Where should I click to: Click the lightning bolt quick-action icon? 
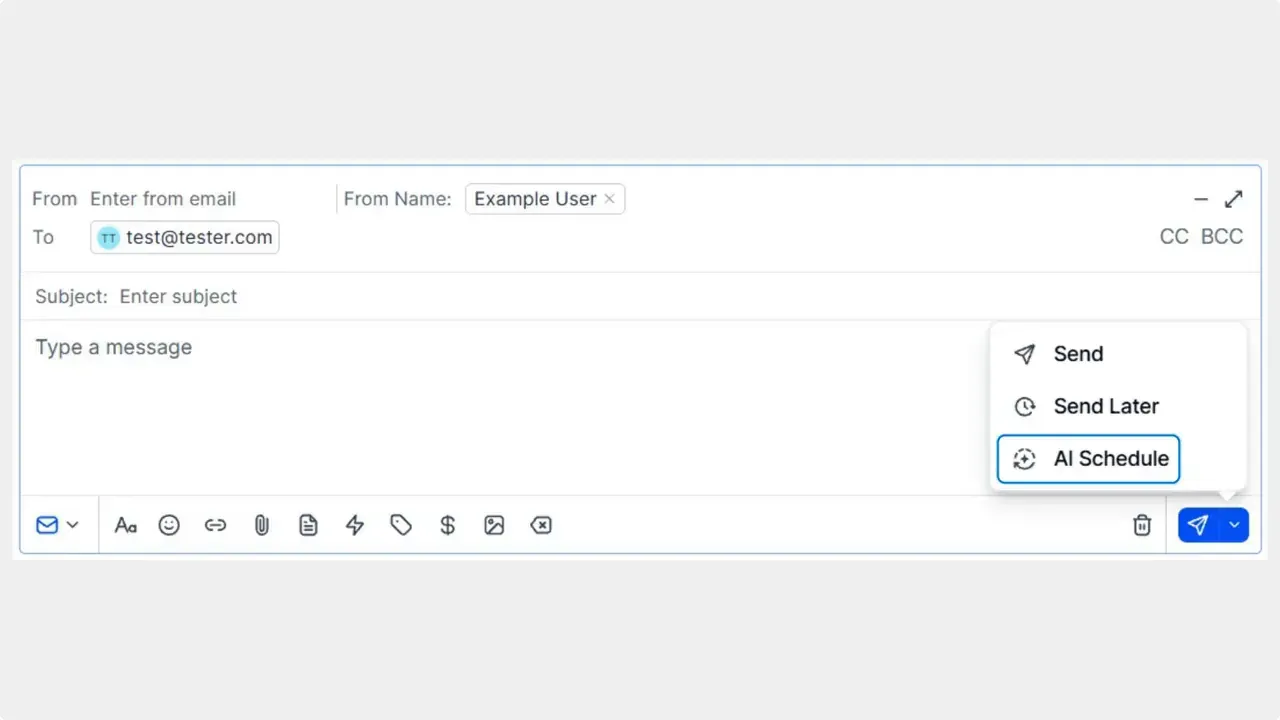[x=355, y=525]
